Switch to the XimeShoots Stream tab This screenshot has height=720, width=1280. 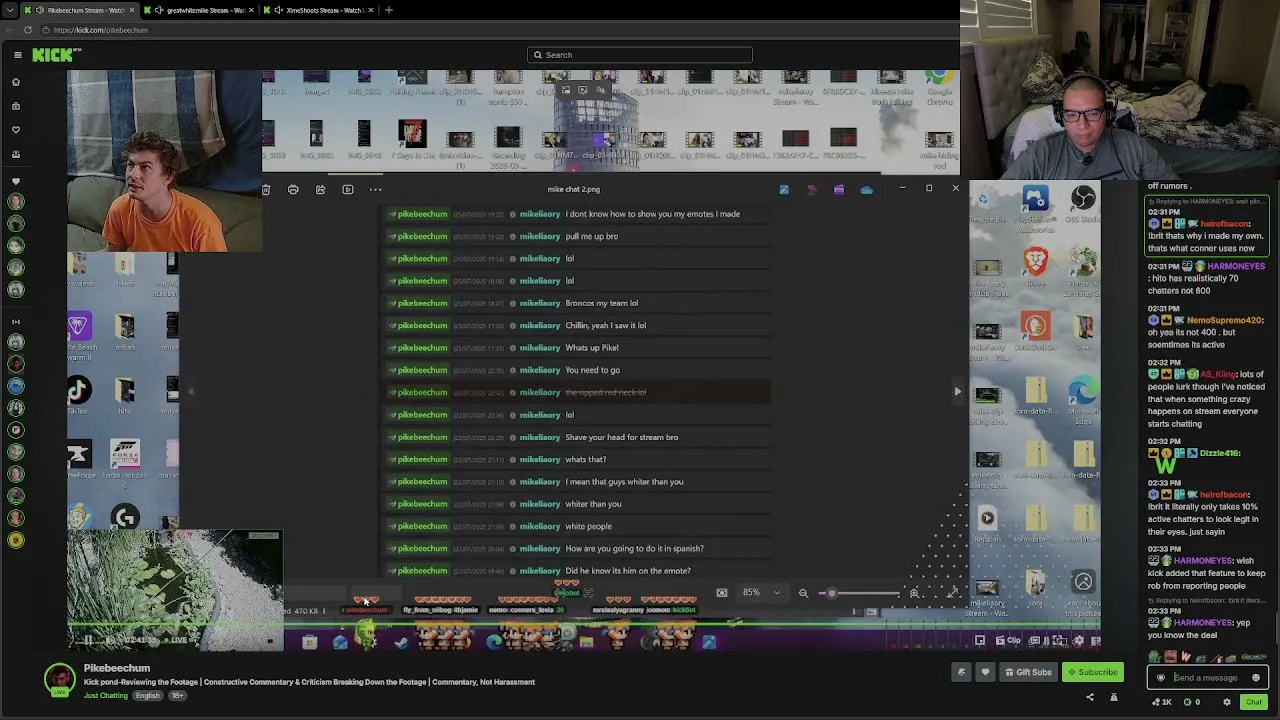(x=320, y=10)
